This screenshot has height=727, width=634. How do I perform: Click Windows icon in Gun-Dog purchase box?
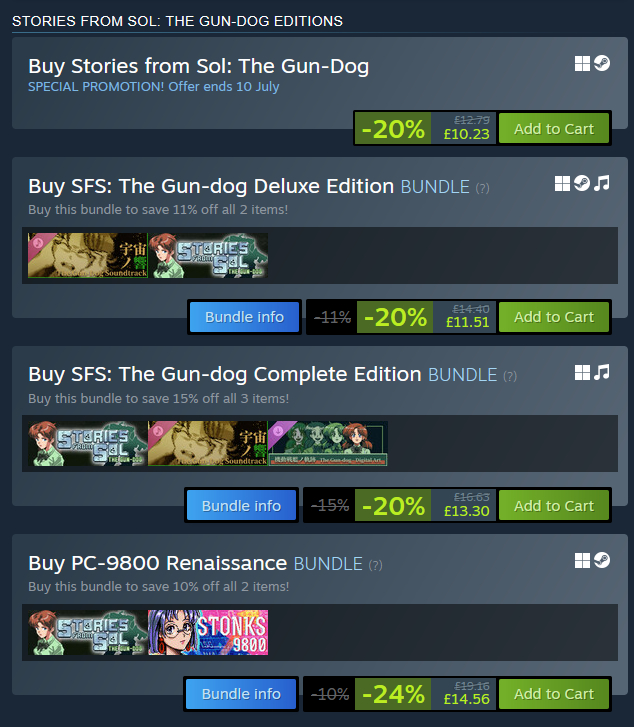[x=582, y=64]
